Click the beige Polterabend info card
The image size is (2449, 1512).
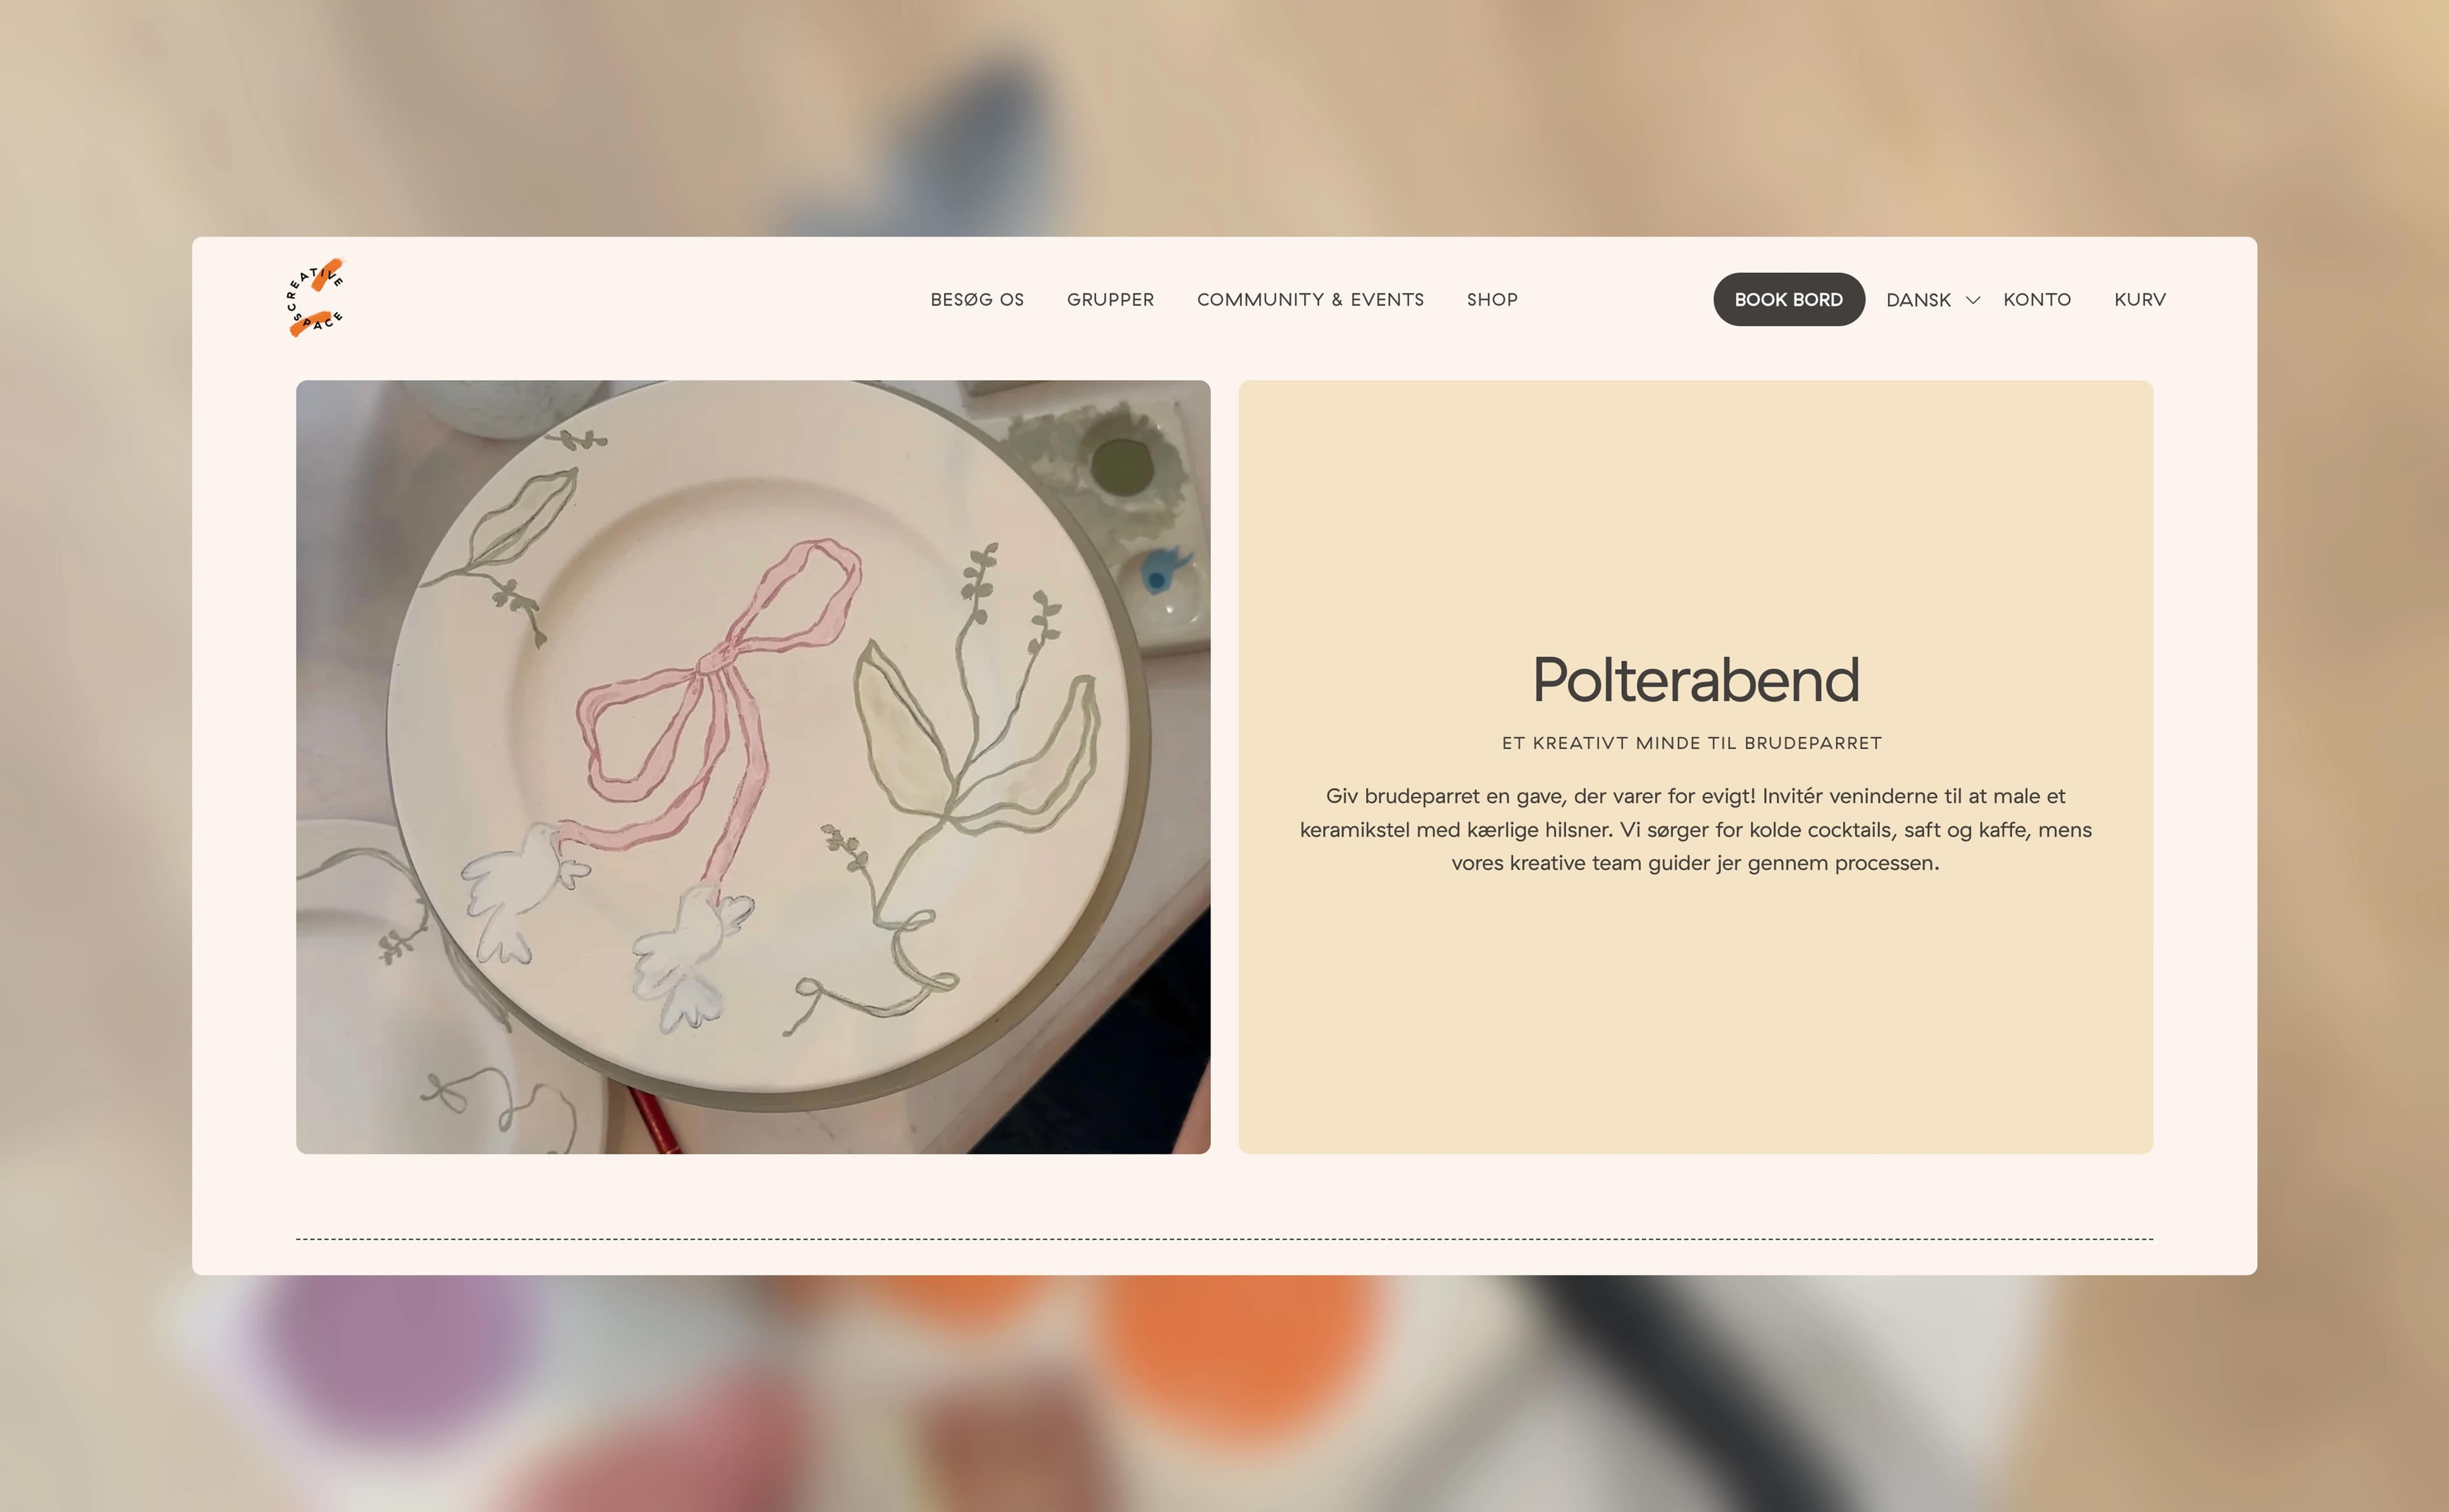point(1695,767)
